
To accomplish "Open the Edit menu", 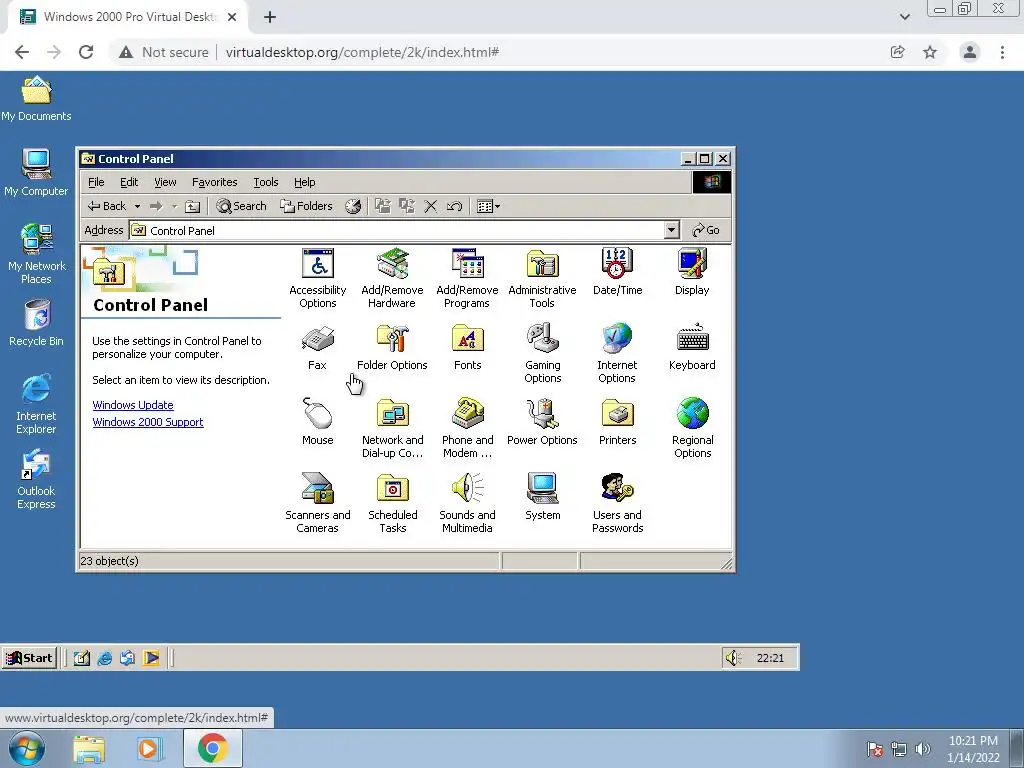I will coord(129,182).
